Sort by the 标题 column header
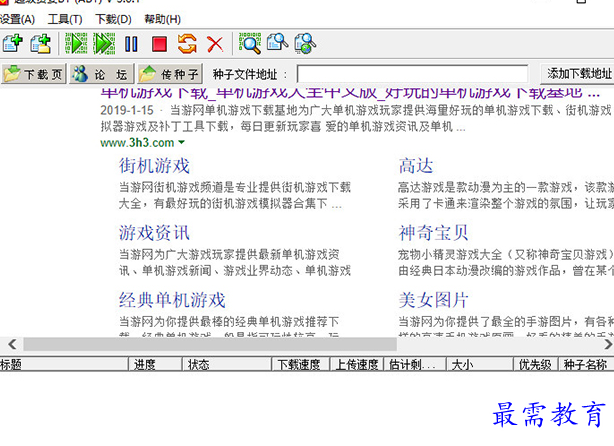Viewport: 614px width, 446px height. pos(64,365)
